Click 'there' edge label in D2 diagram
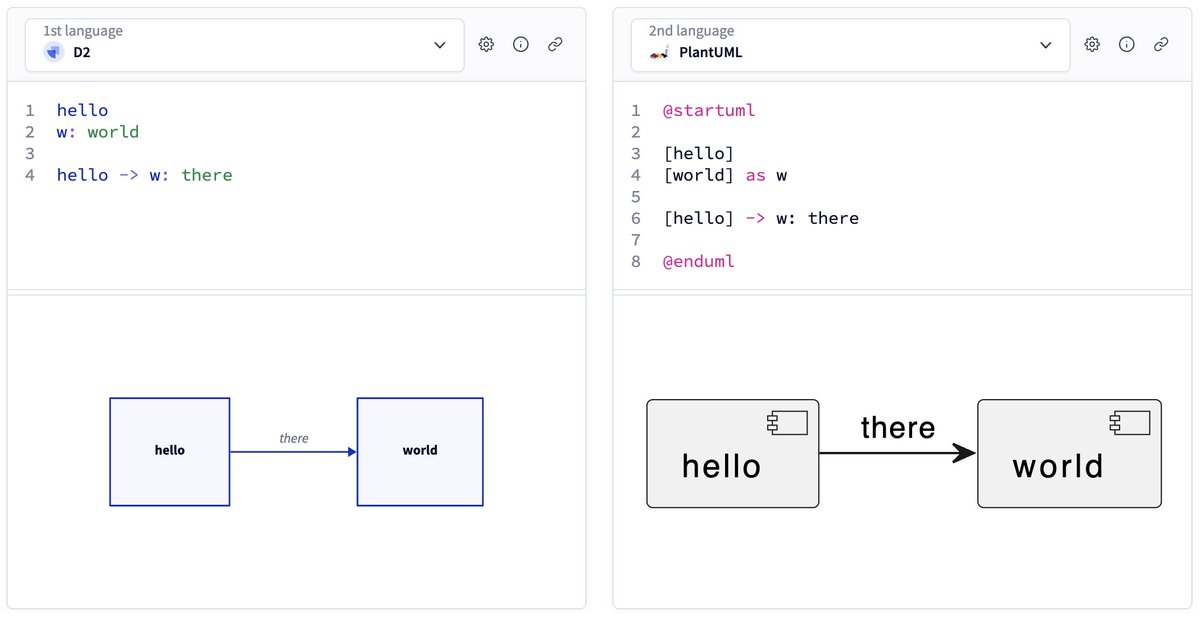Screen dimensions: 1200x618 coord(294,438)
